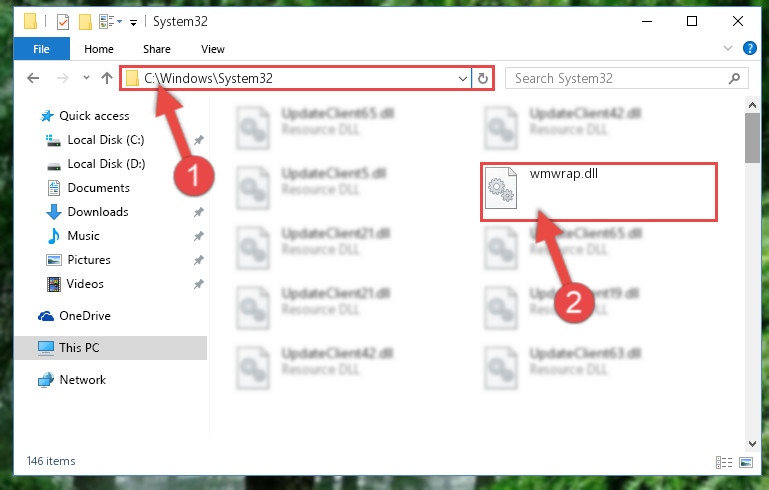Open the File menu
The height and width of the screenshot is (490, 769).
coord(42,49)
